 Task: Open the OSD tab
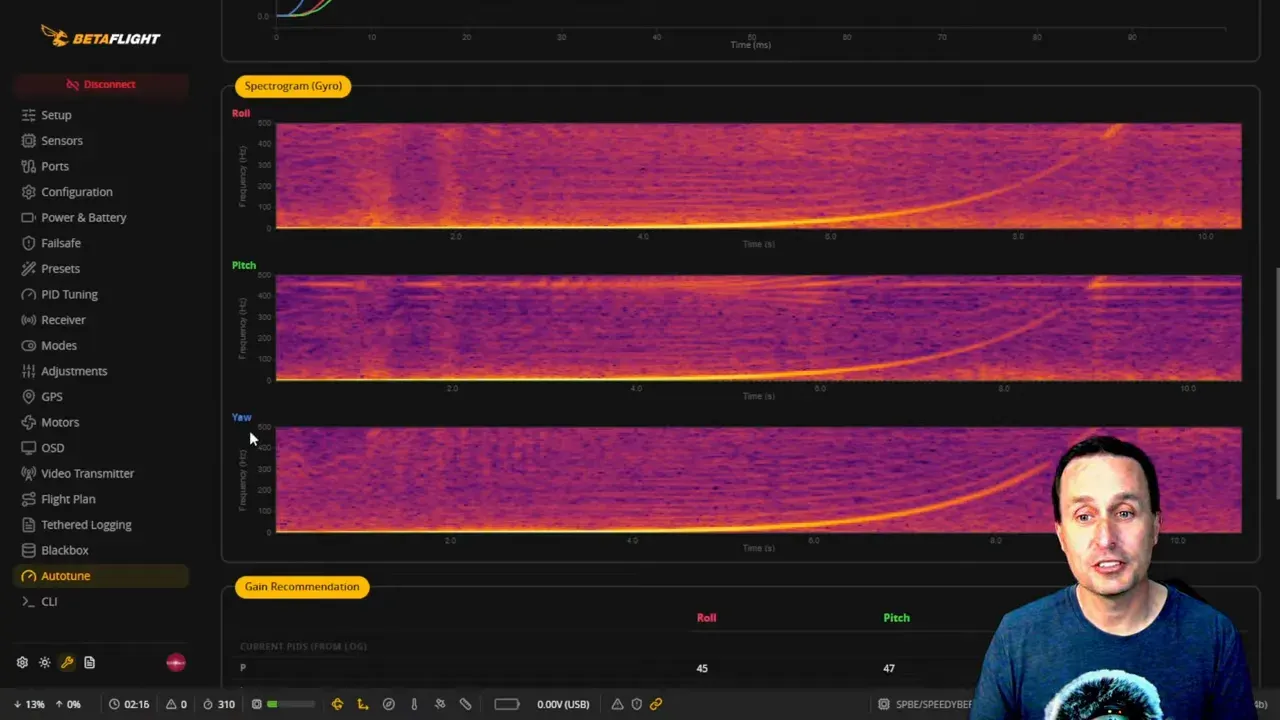click(x=100, y=448)
